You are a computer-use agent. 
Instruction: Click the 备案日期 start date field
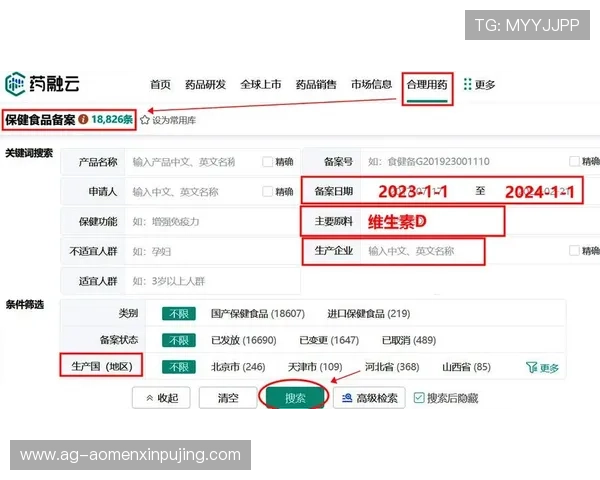pyautogui.click(x=413, y=191)
